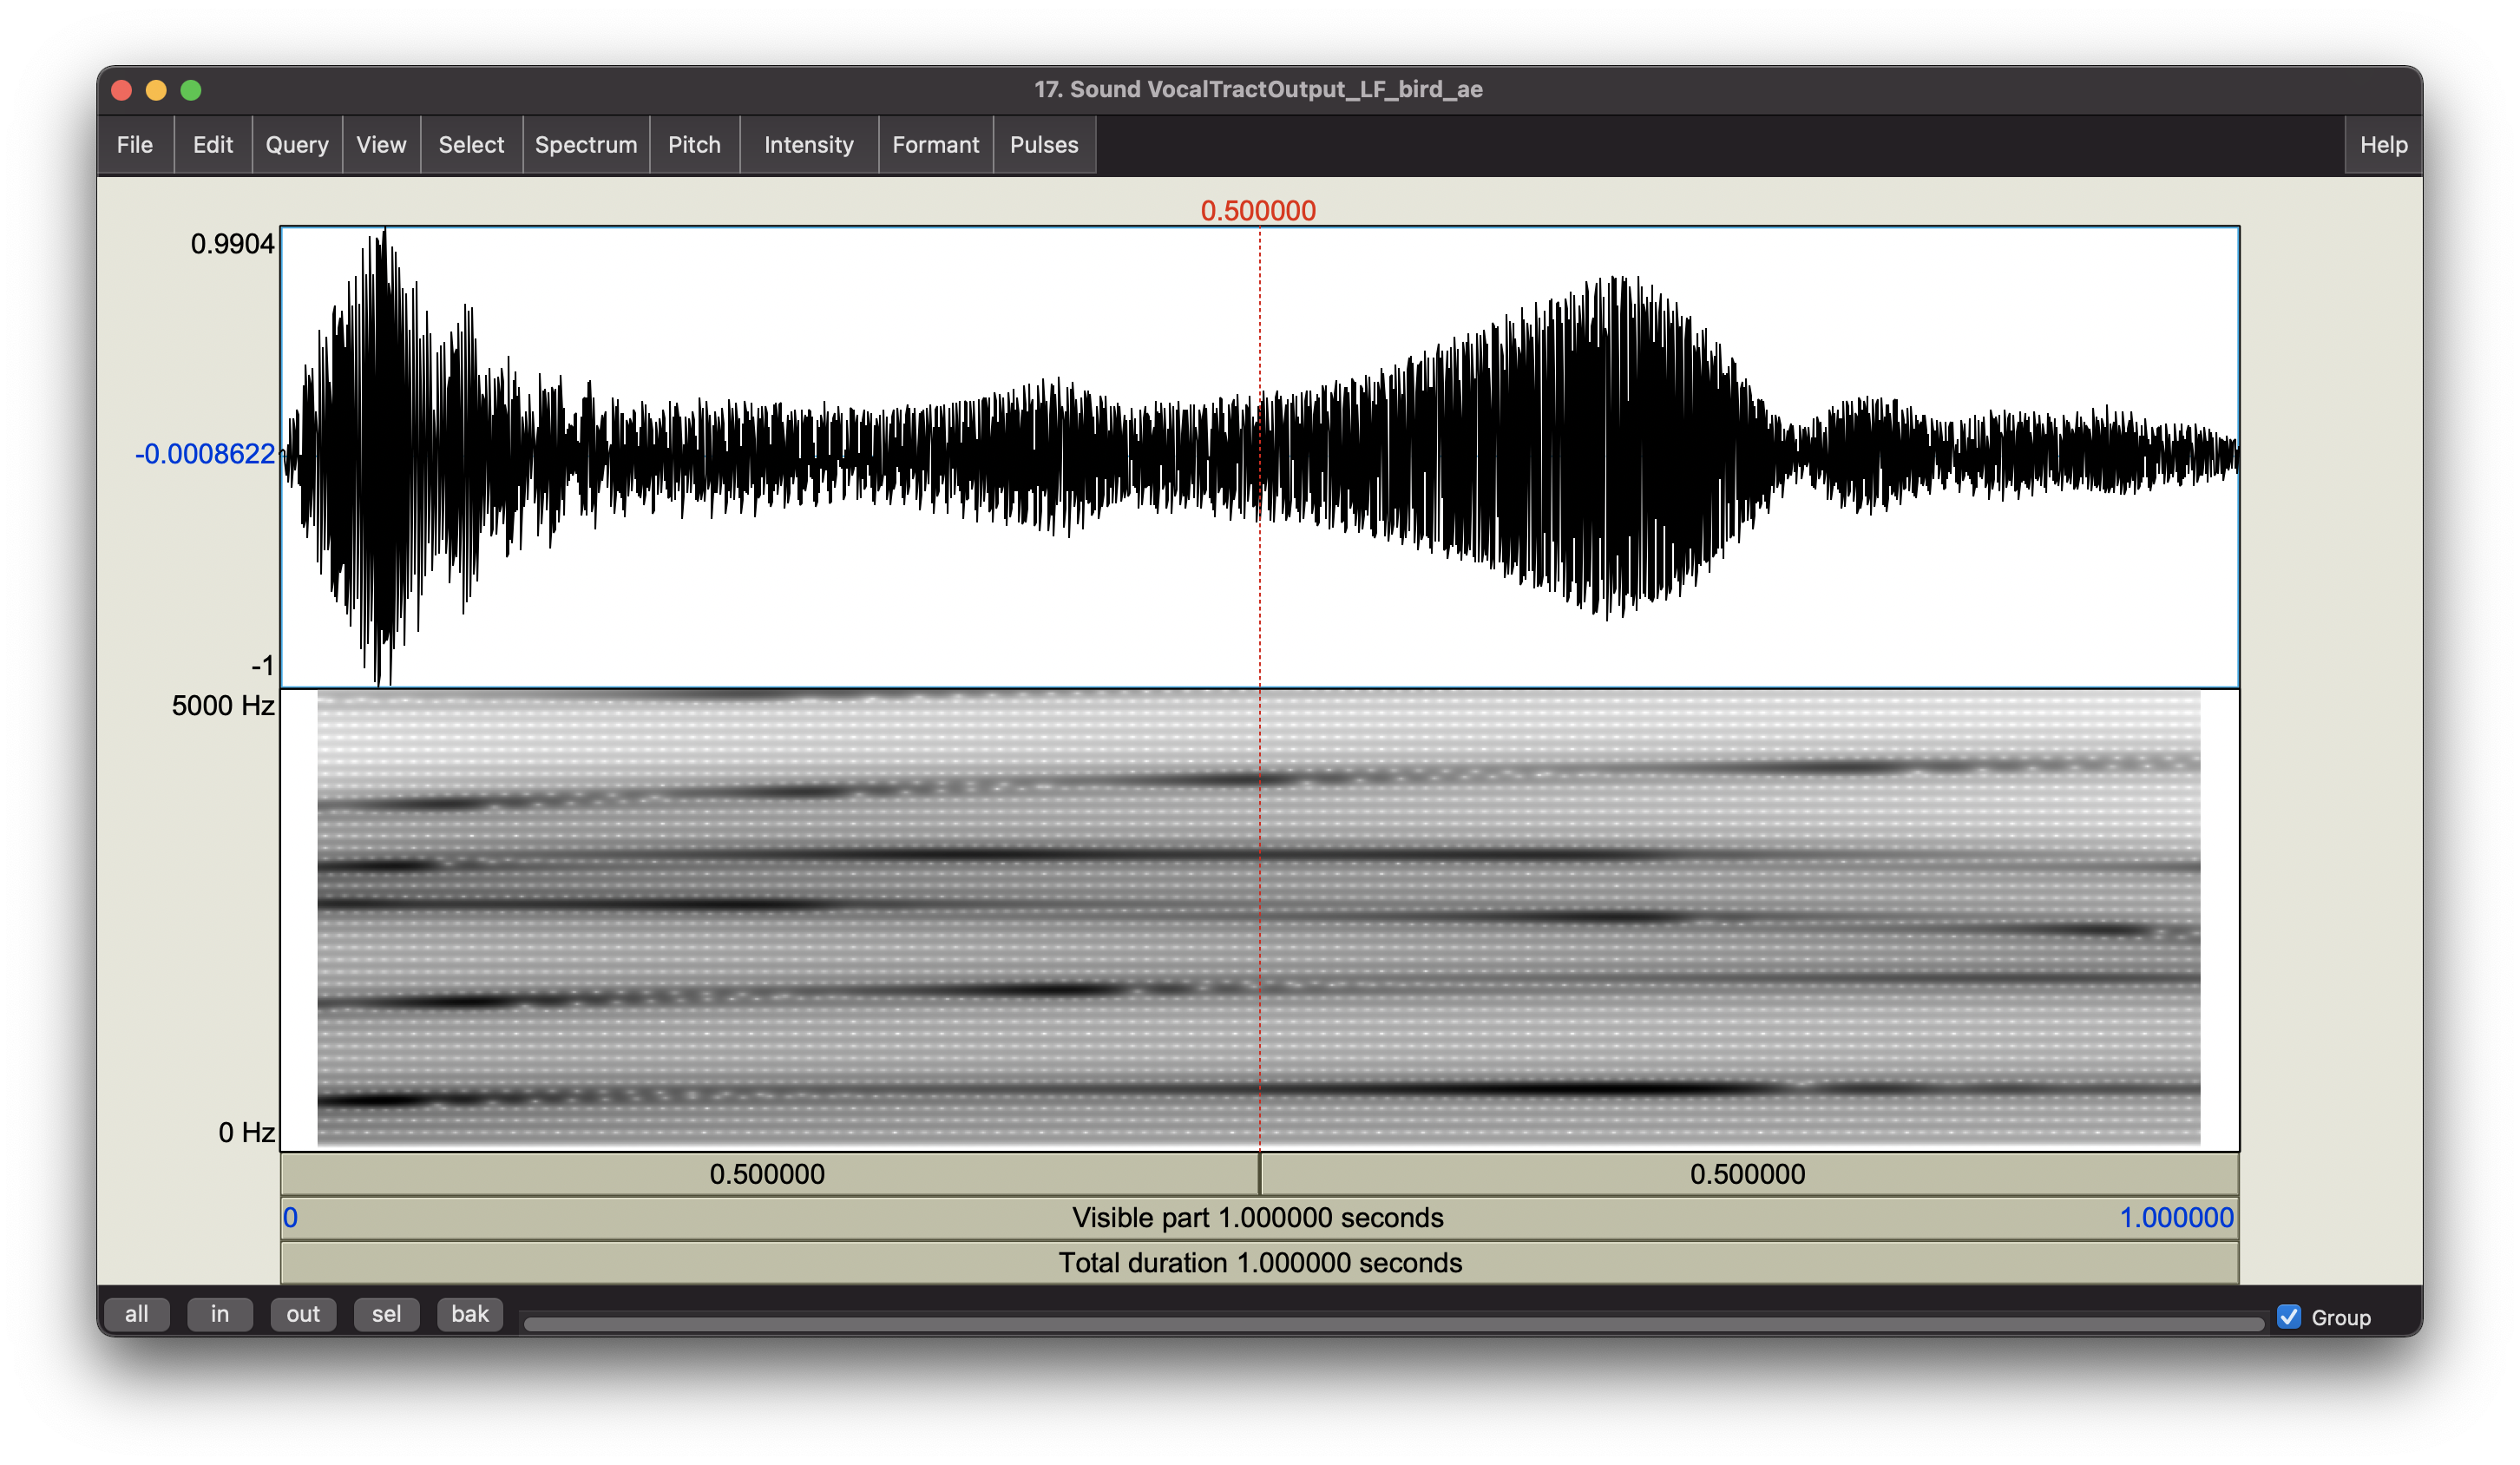
Task: Open the Query menu
Action: coord(297,145)
